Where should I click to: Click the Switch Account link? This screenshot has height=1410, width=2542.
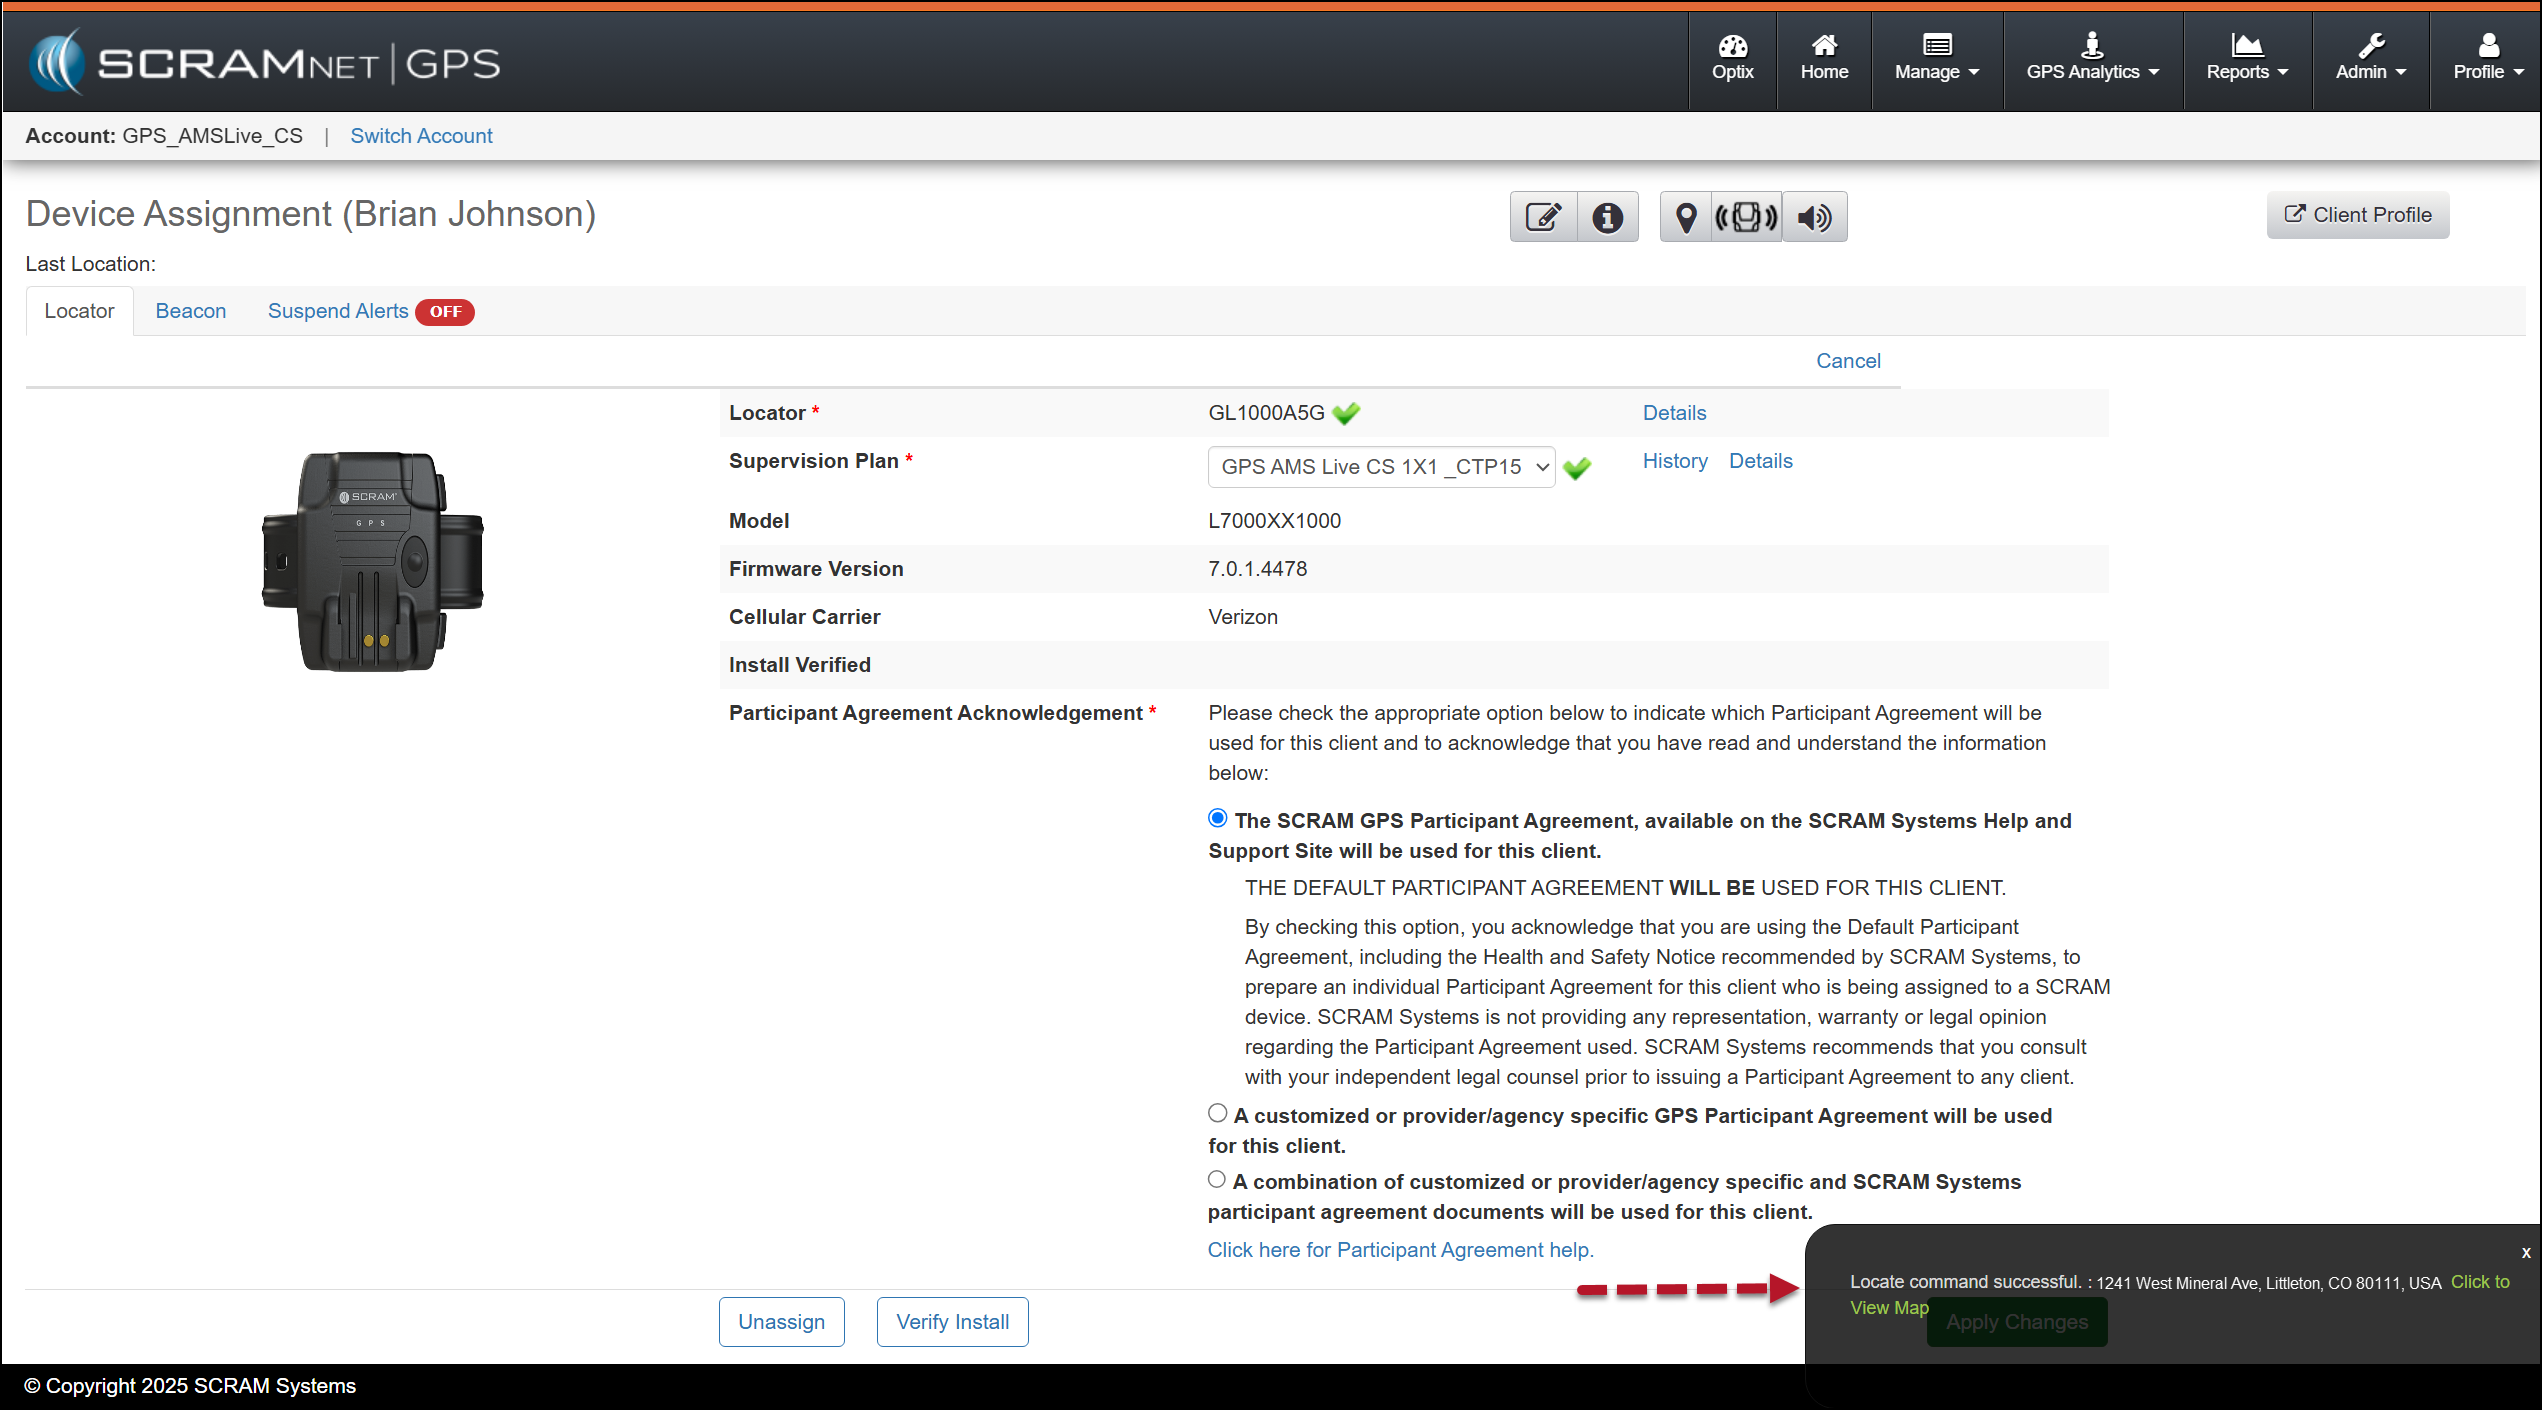(421, 136)
